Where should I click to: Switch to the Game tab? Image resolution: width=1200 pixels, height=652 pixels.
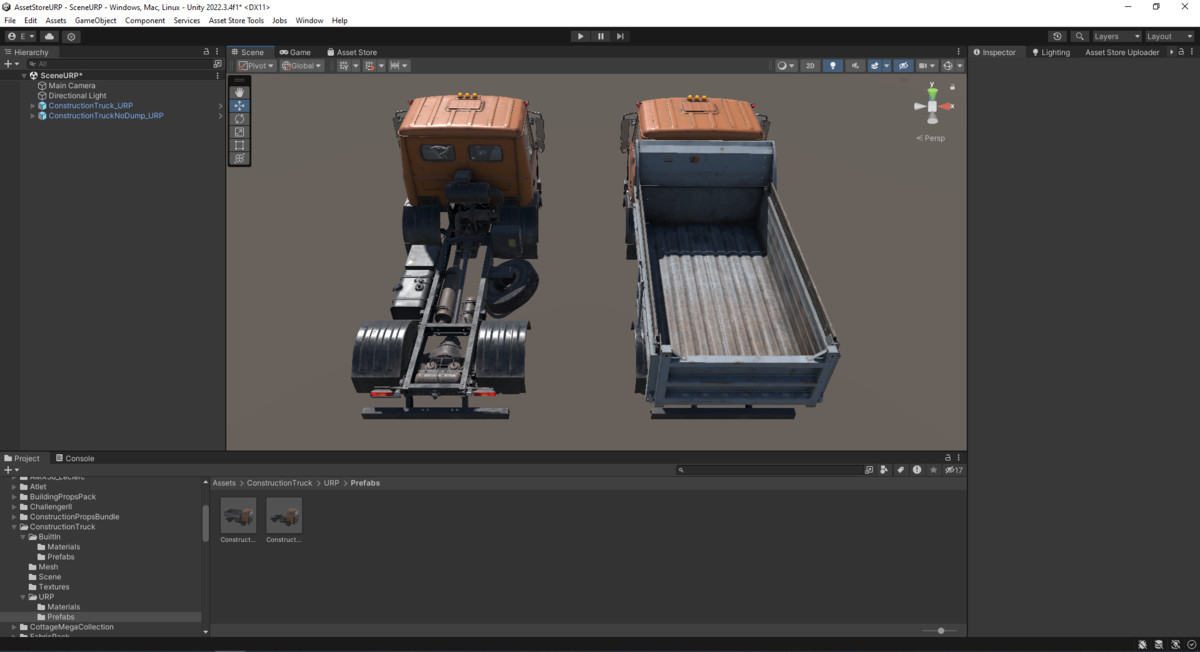click(296, 52)
